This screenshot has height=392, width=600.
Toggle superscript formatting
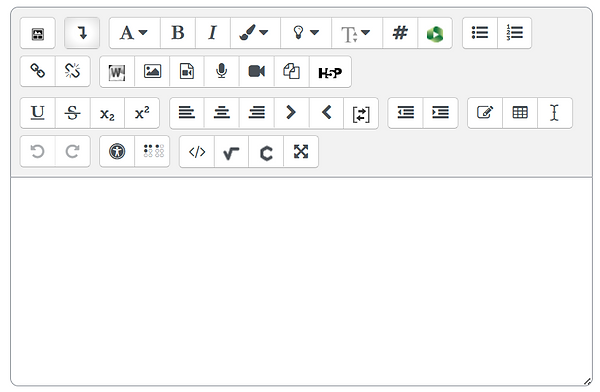142,113
